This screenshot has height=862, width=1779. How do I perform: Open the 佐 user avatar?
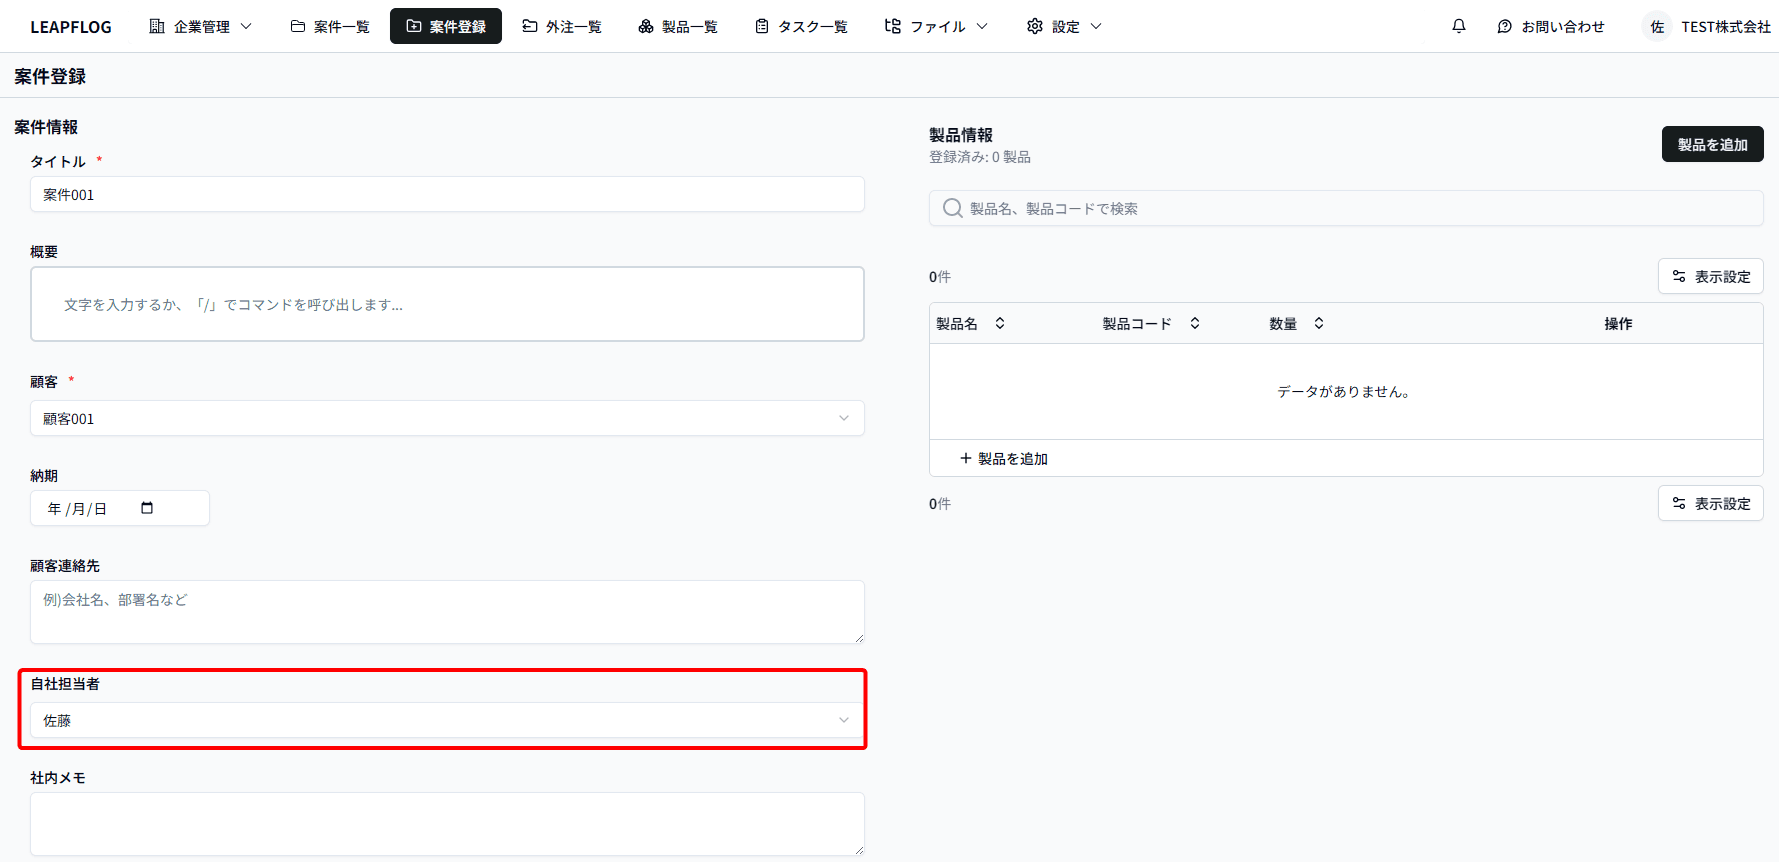tap(1657, 27)
